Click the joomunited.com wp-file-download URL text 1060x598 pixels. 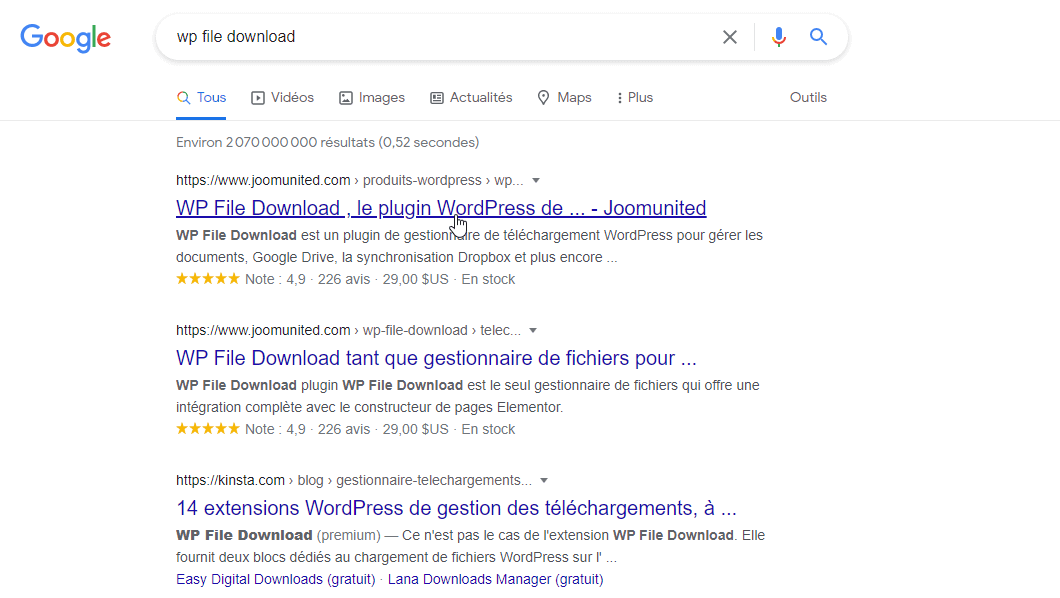pyautogui.click(x=349, y=330)
